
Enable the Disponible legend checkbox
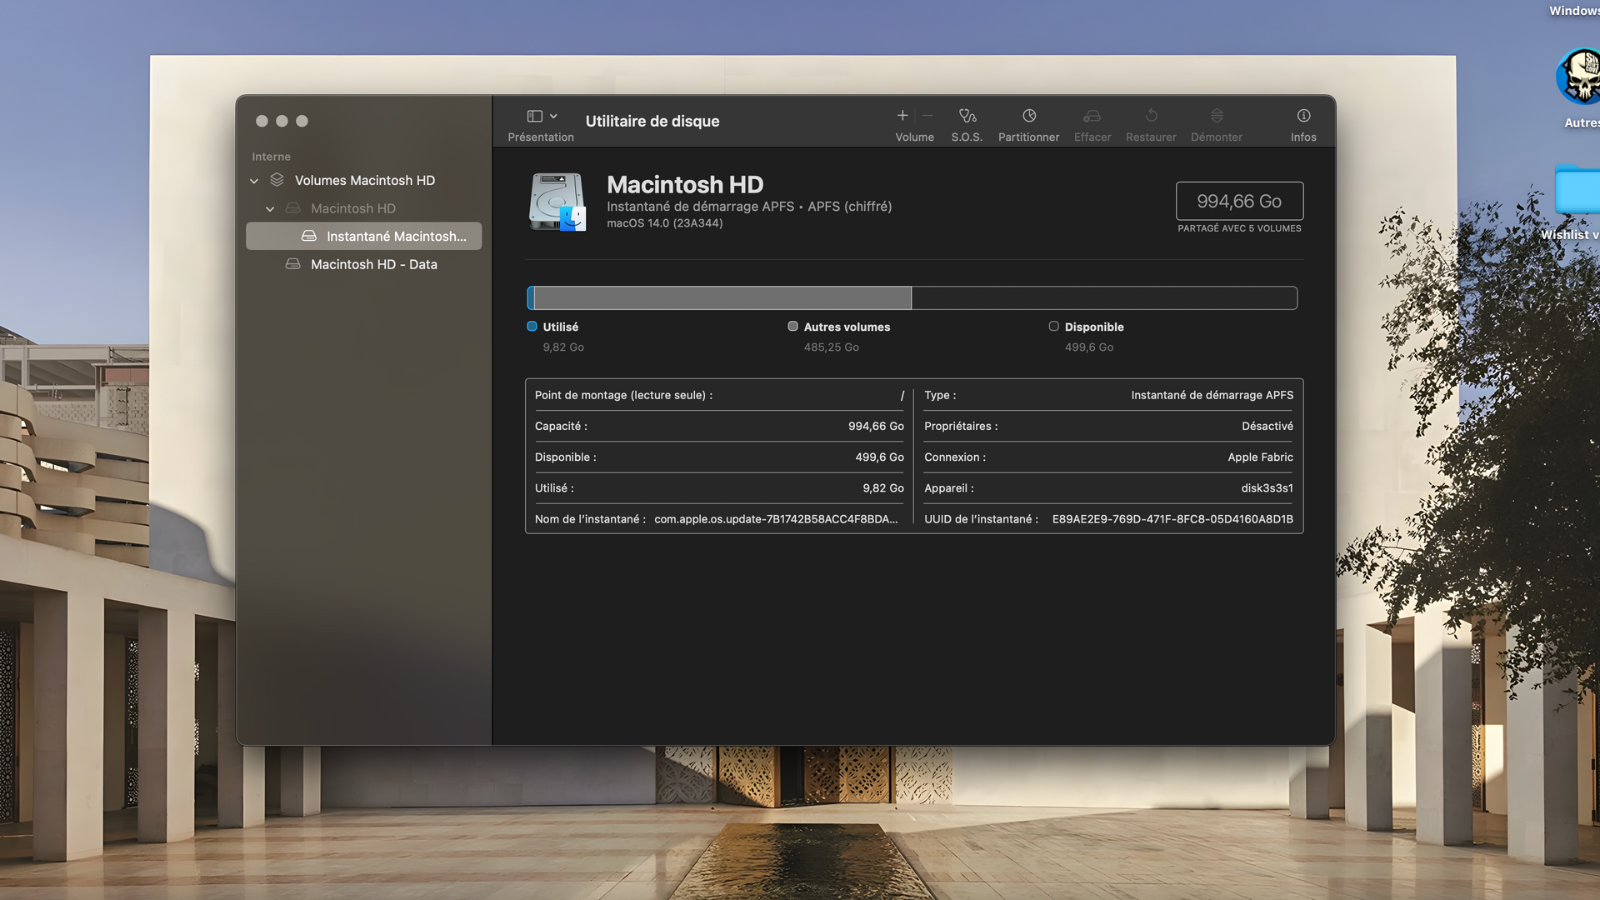tap(1053, 326)
